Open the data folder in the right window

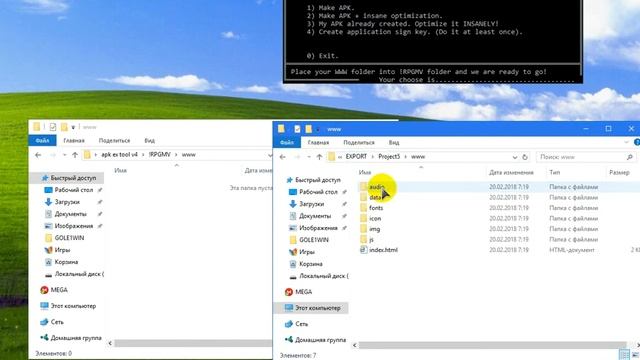tap(375, 198)
